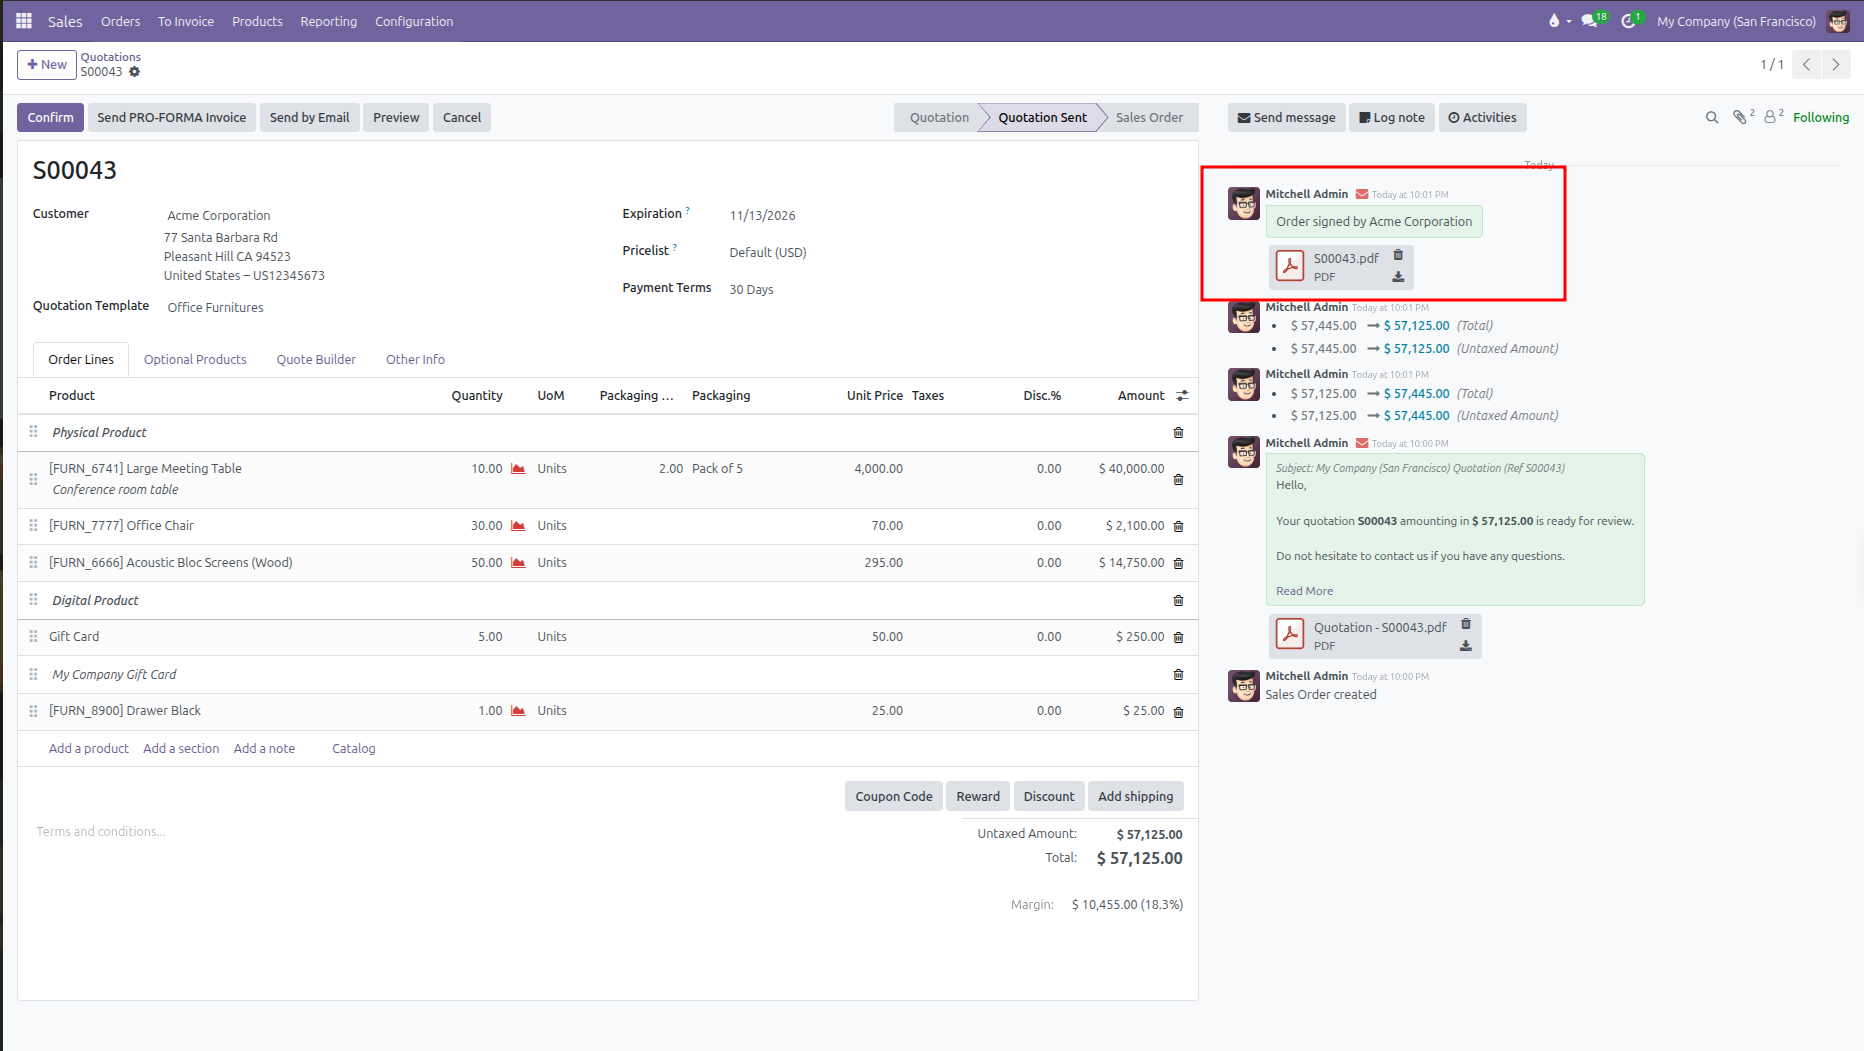This screenshot has height=1051, width=1864.
Task: Download the S00043.pdf attachment
Action: pos(1398,277)
